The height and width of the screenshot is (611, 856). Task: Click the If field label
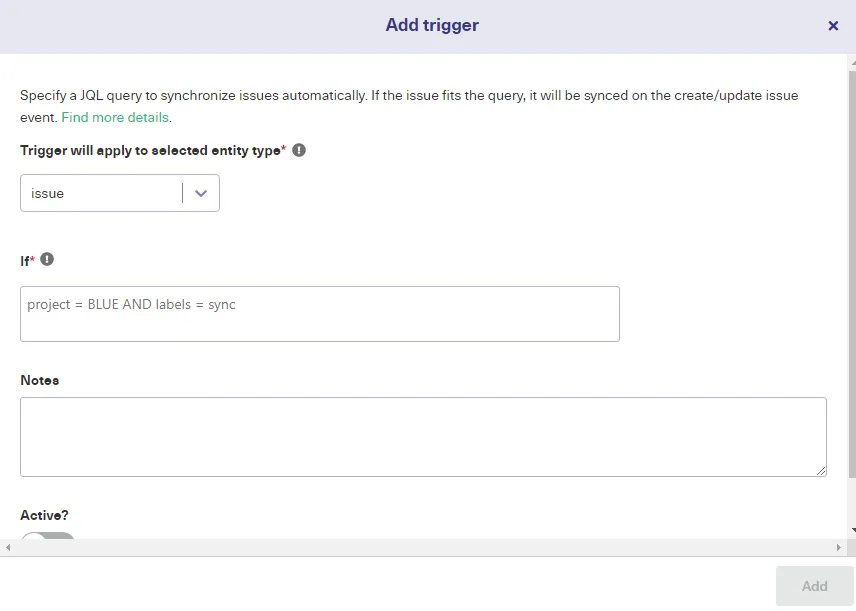25,260
